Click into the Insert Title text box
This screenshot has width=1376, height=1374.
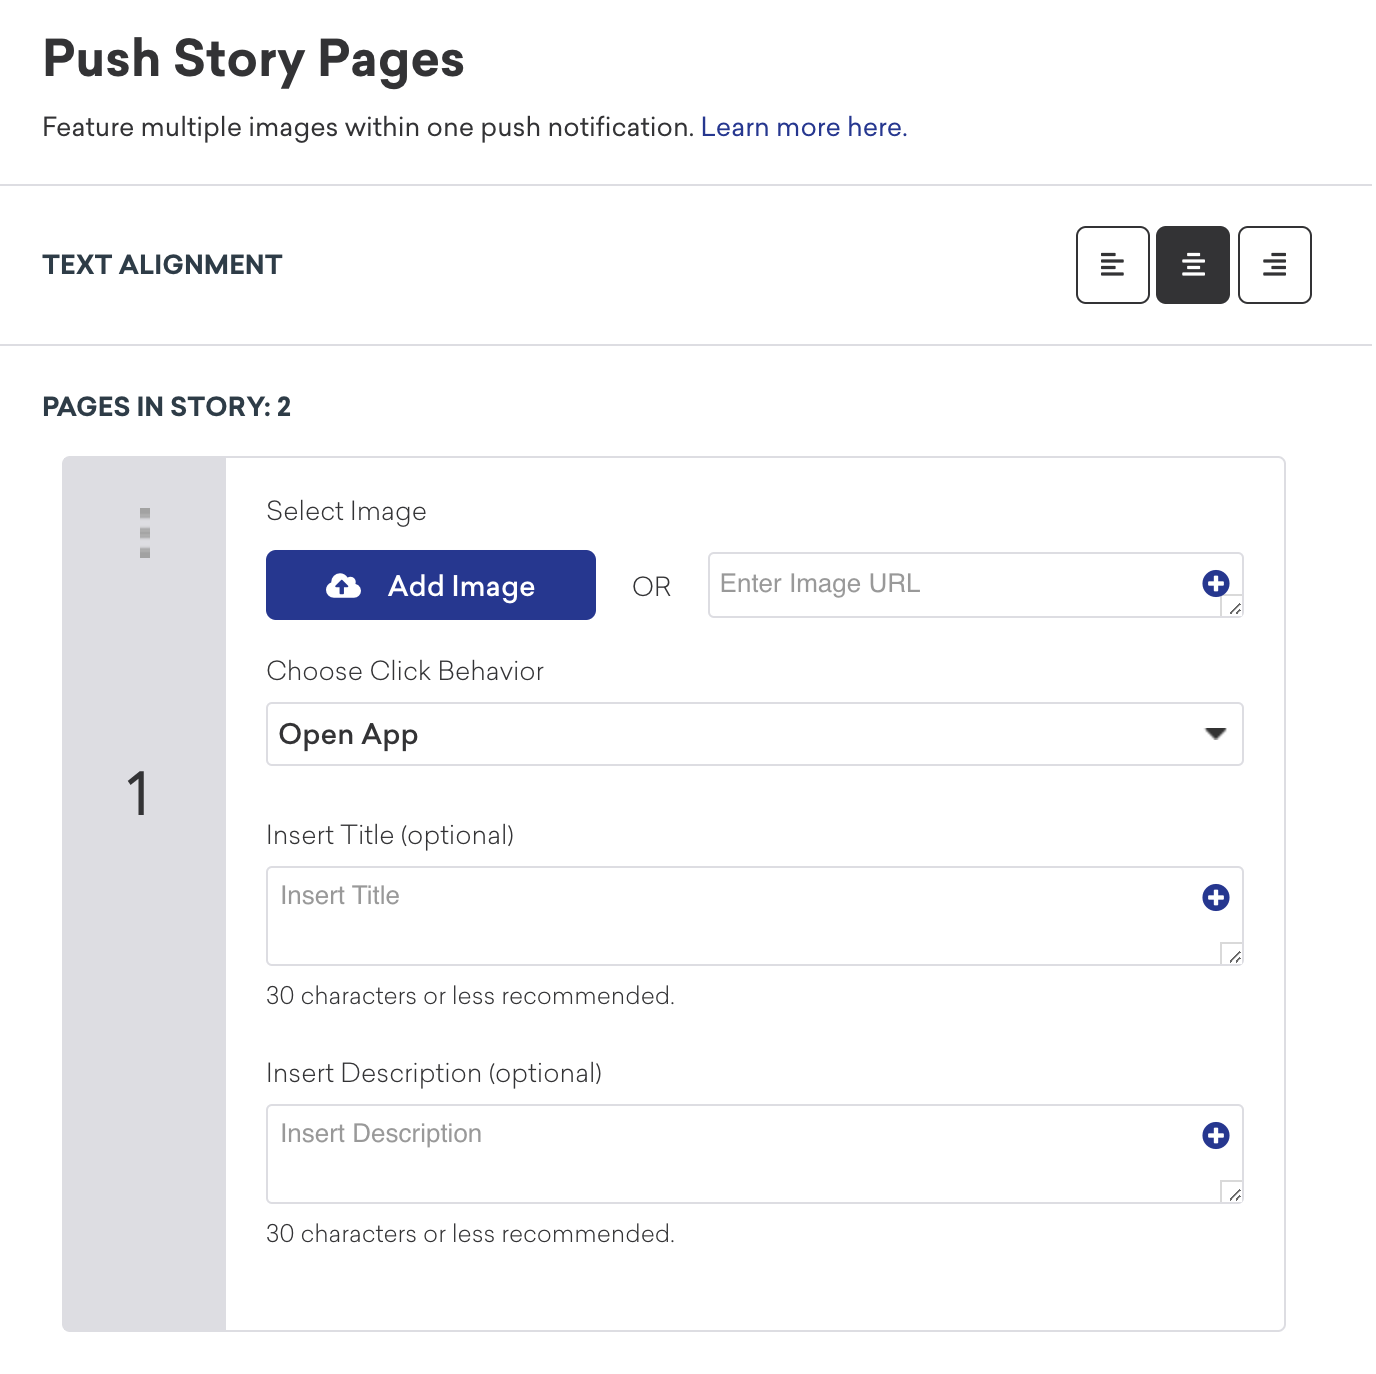click(730, 915)
